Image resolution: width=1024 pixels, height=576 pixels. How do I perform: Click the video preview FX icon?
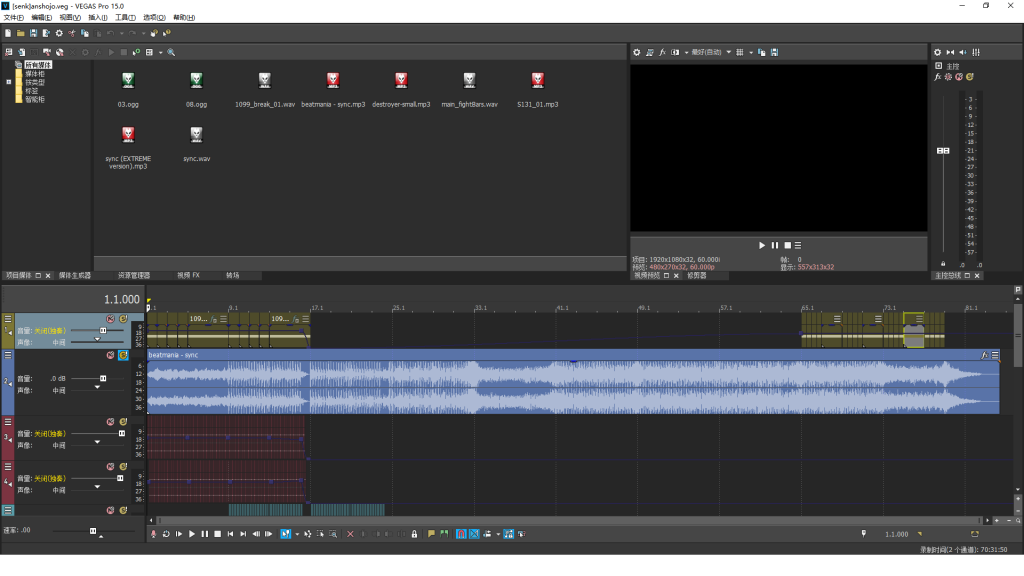point(662,52)
